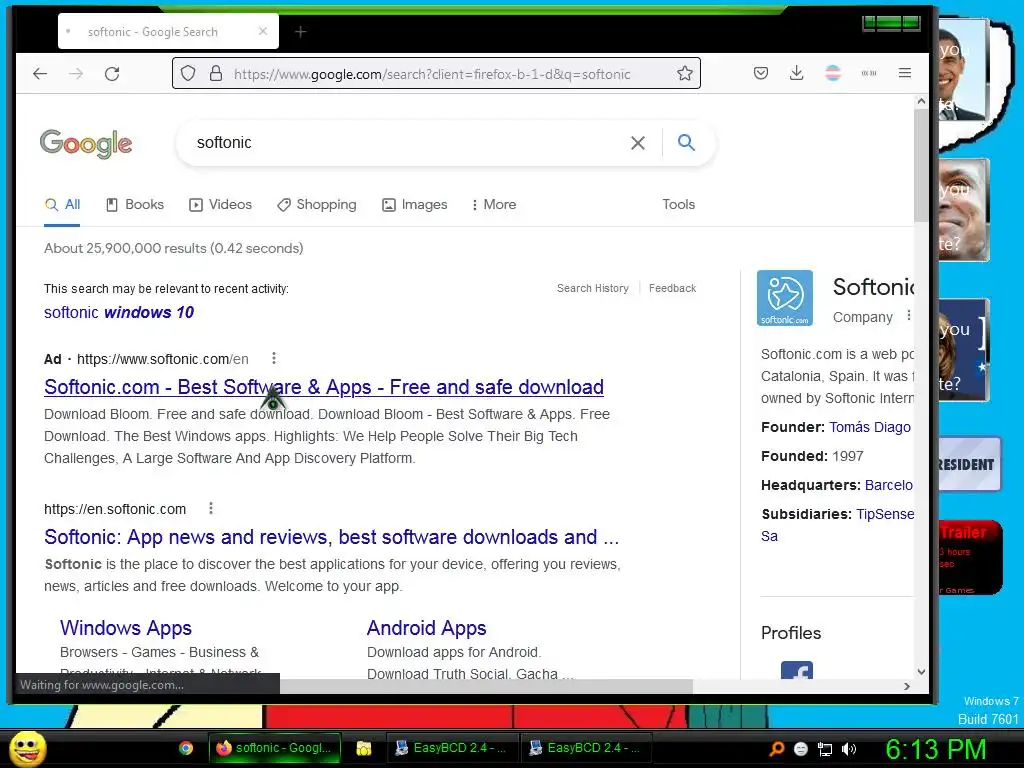The image size is (1024, 768).
Task: Open the three-dot menu beside en.softonic.com
Action: pos(210,508)
